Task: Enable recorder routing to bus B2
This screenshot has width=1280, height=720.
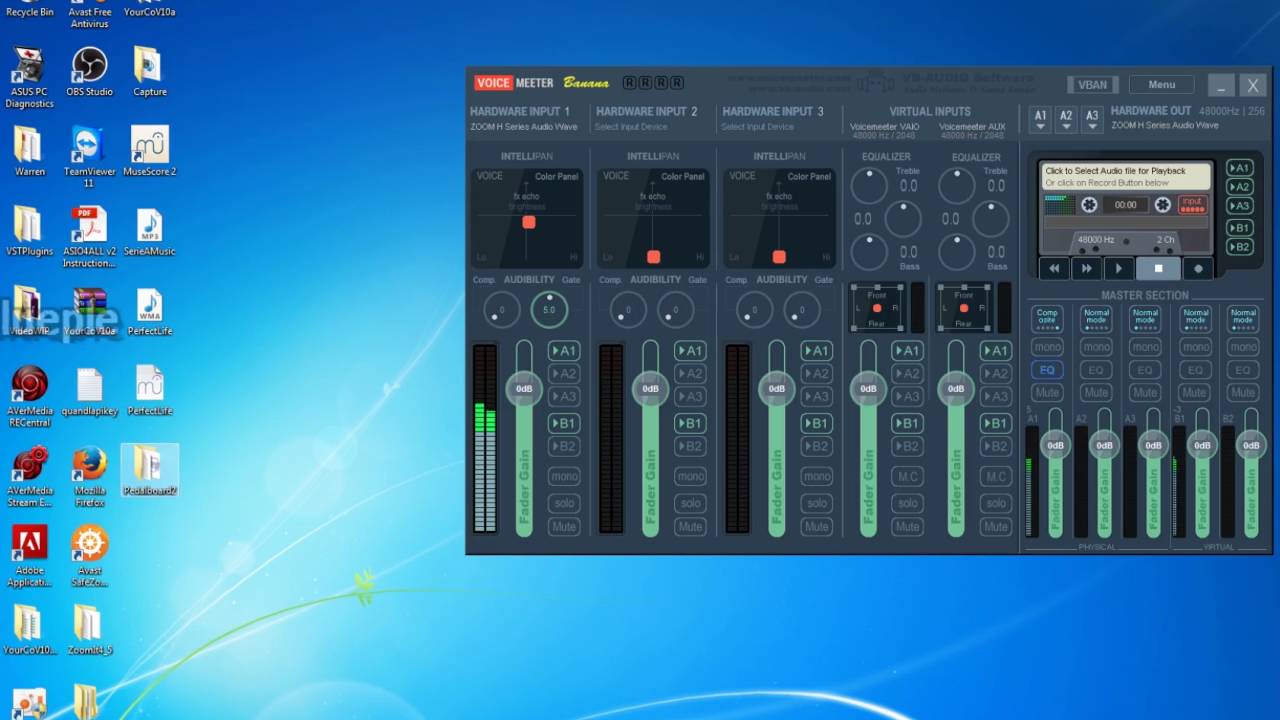Action: 1239,247
